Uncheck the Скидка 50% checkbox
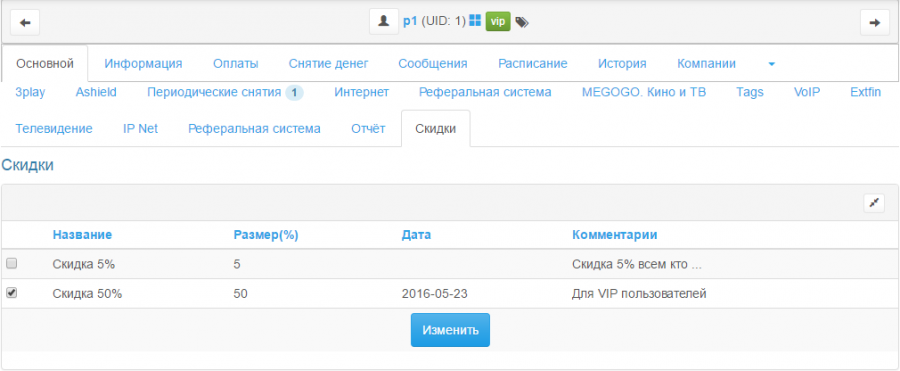Screen dimensions: 900x371 click(x=11, y=293)
